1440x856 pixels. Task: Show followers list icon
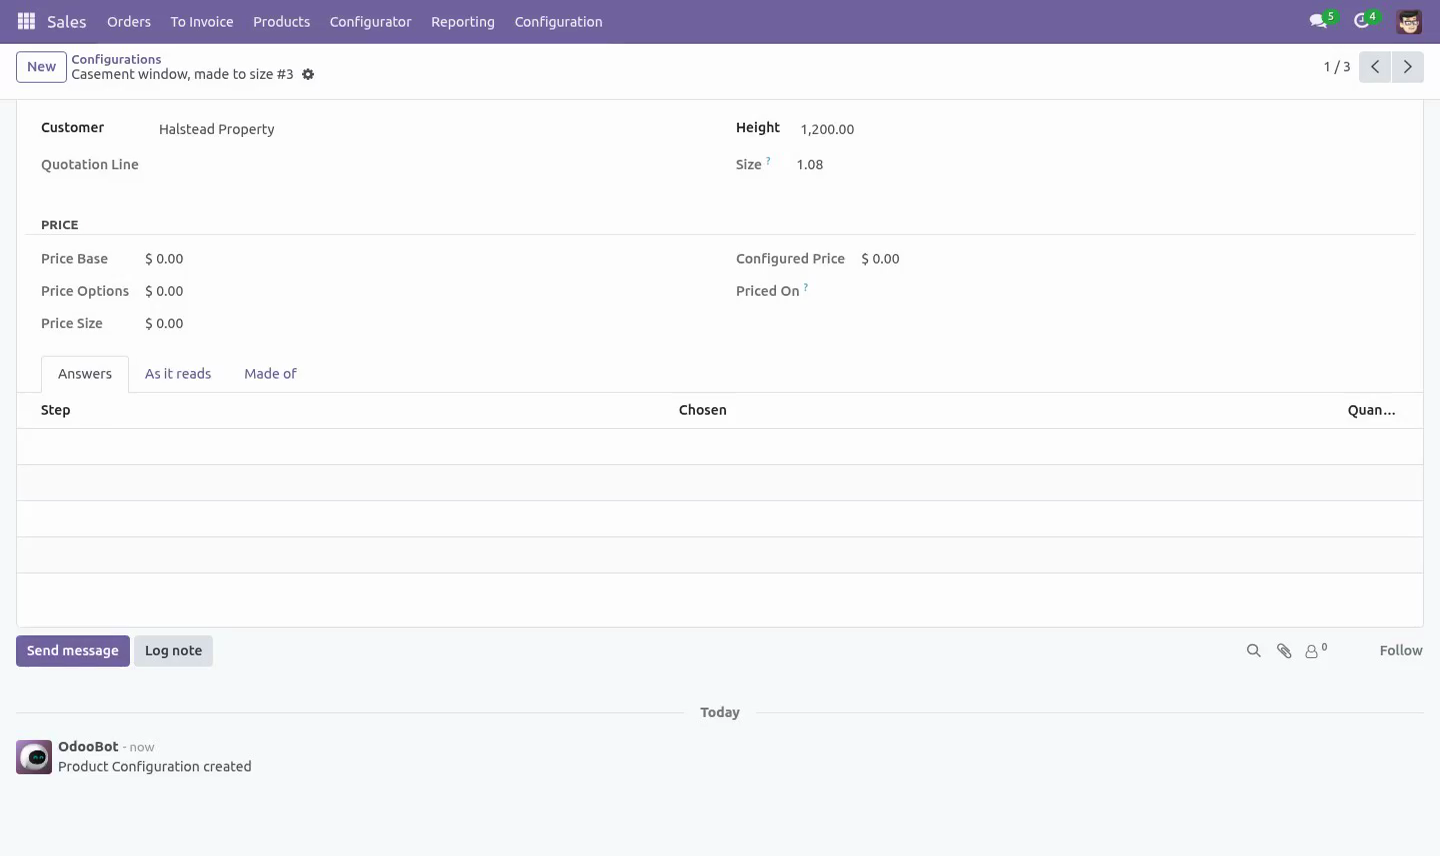(1316, 651)
